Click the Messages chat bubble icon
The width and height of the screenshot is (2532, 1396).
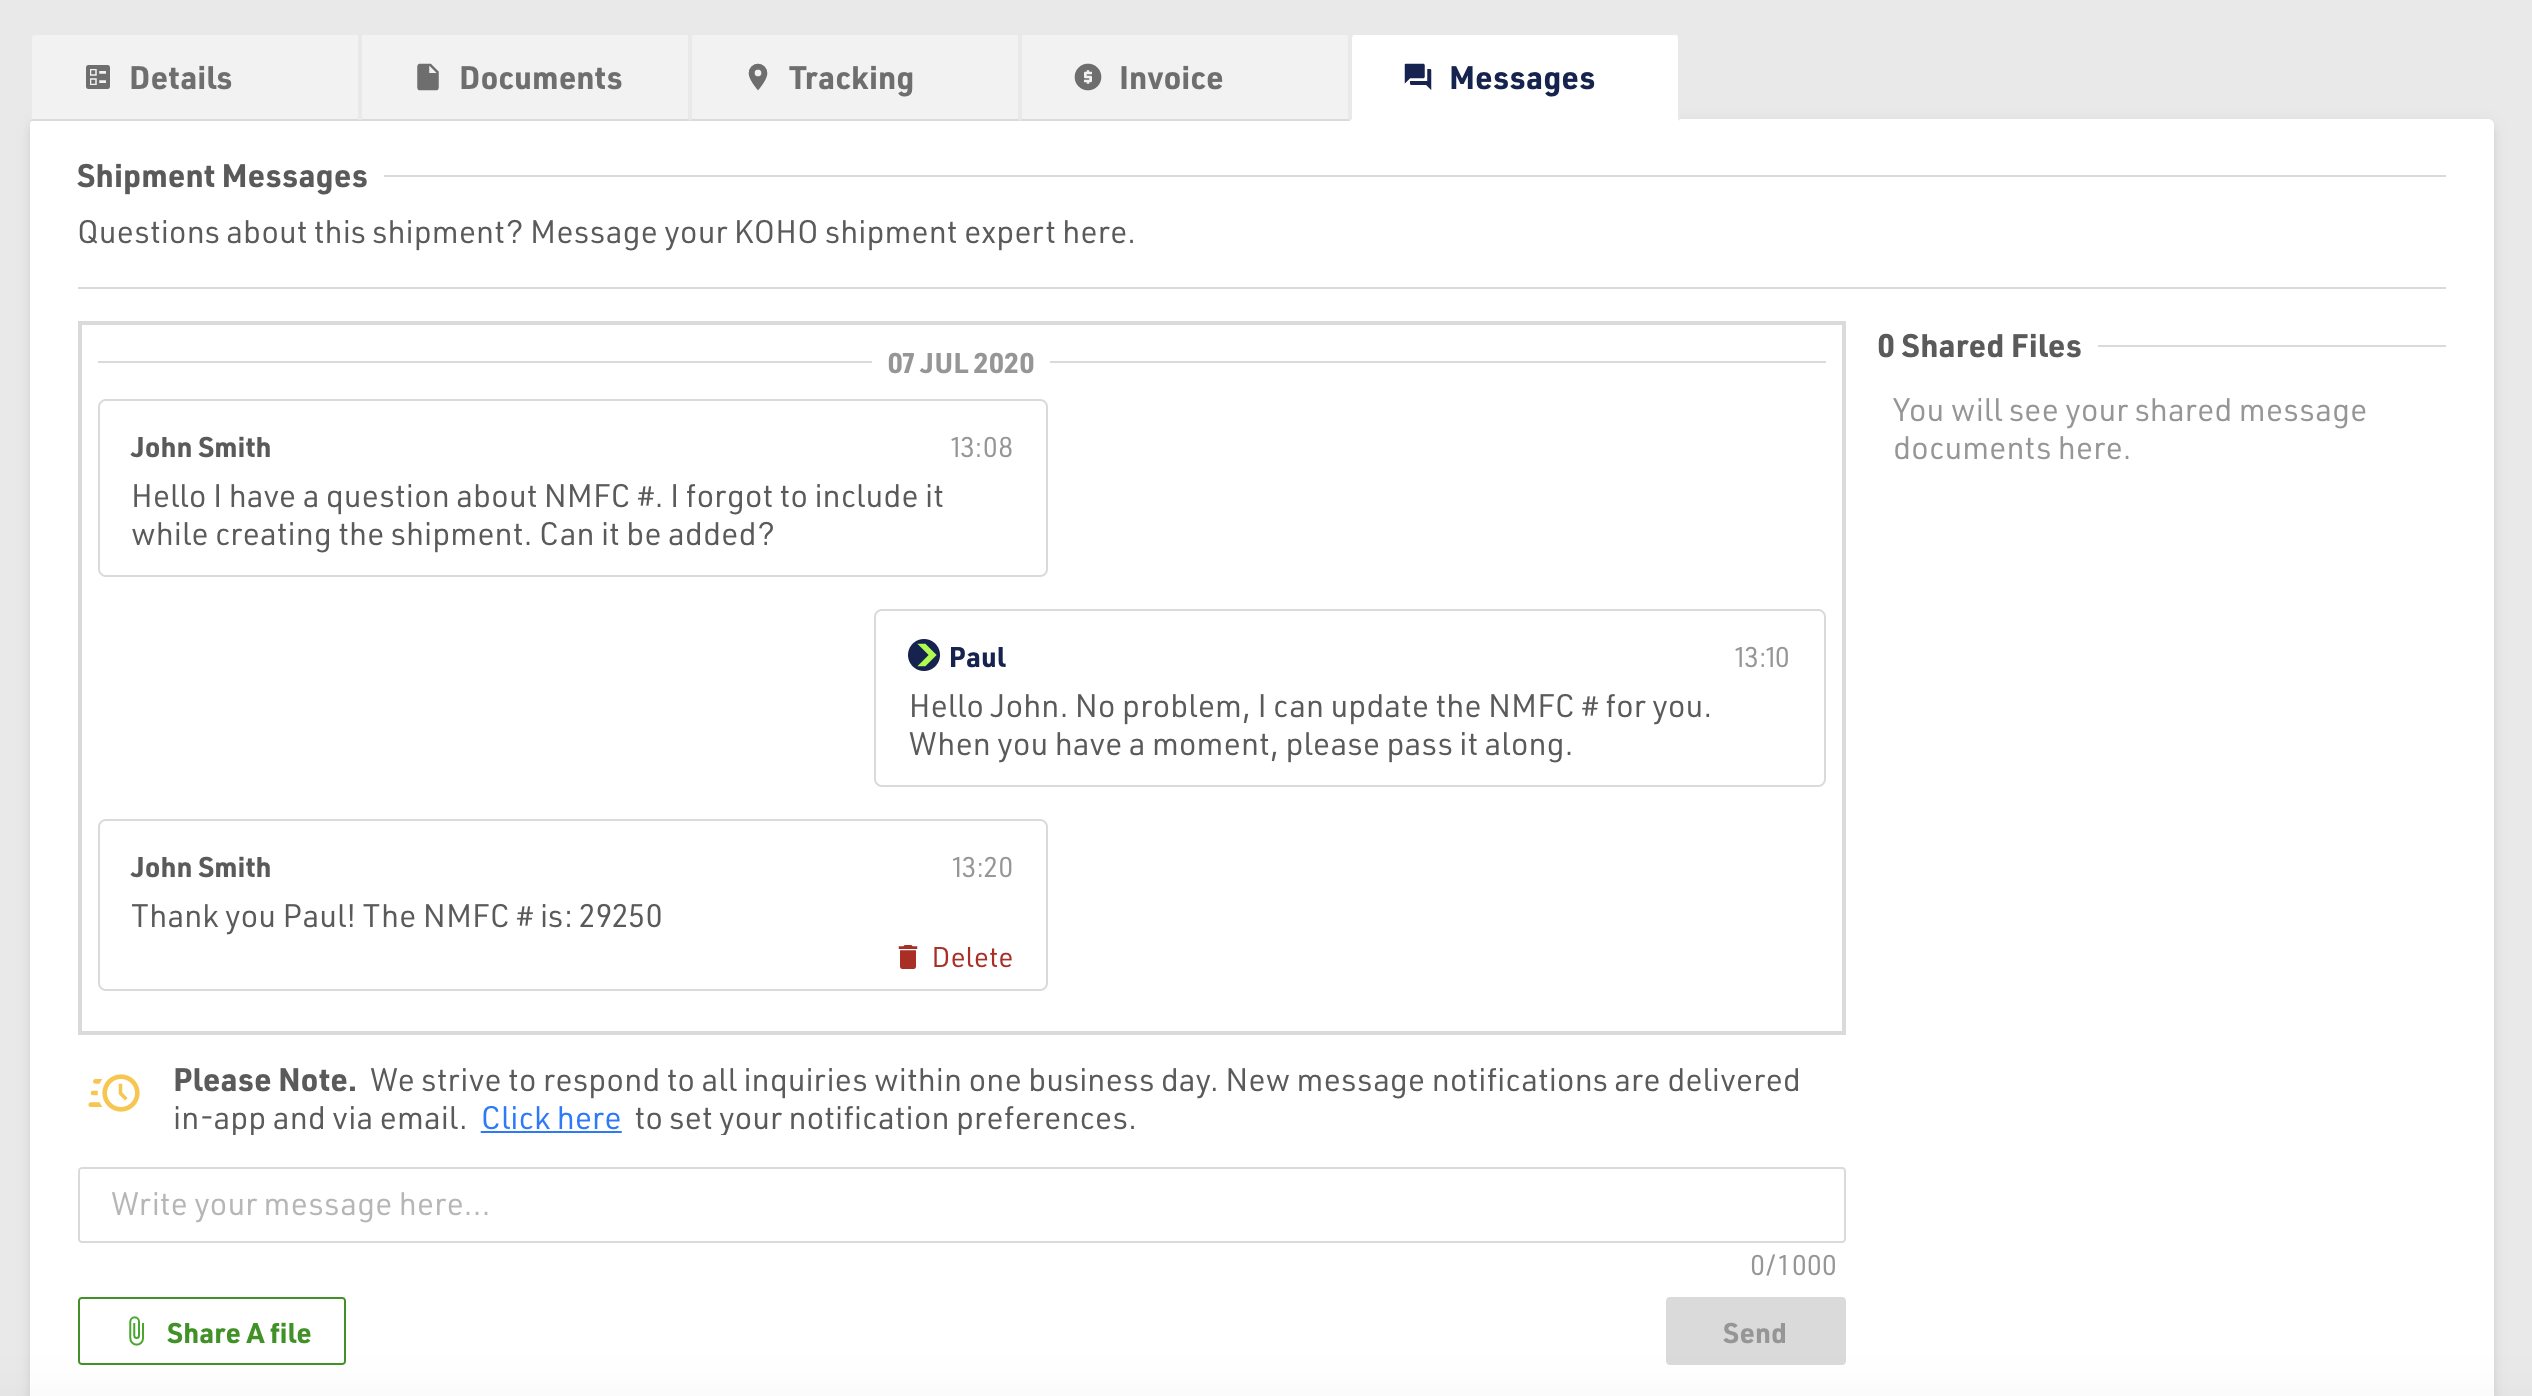1418,78
